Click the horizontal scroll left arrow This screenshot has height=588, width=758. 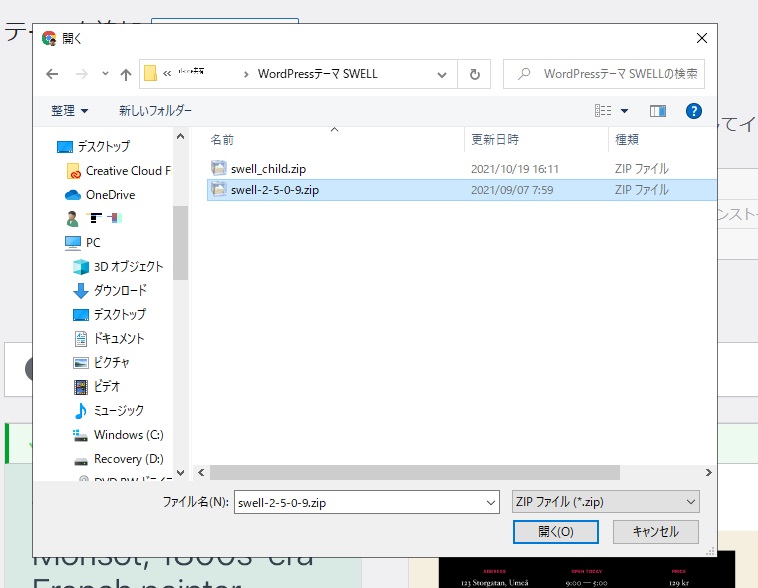pos(201,472)
